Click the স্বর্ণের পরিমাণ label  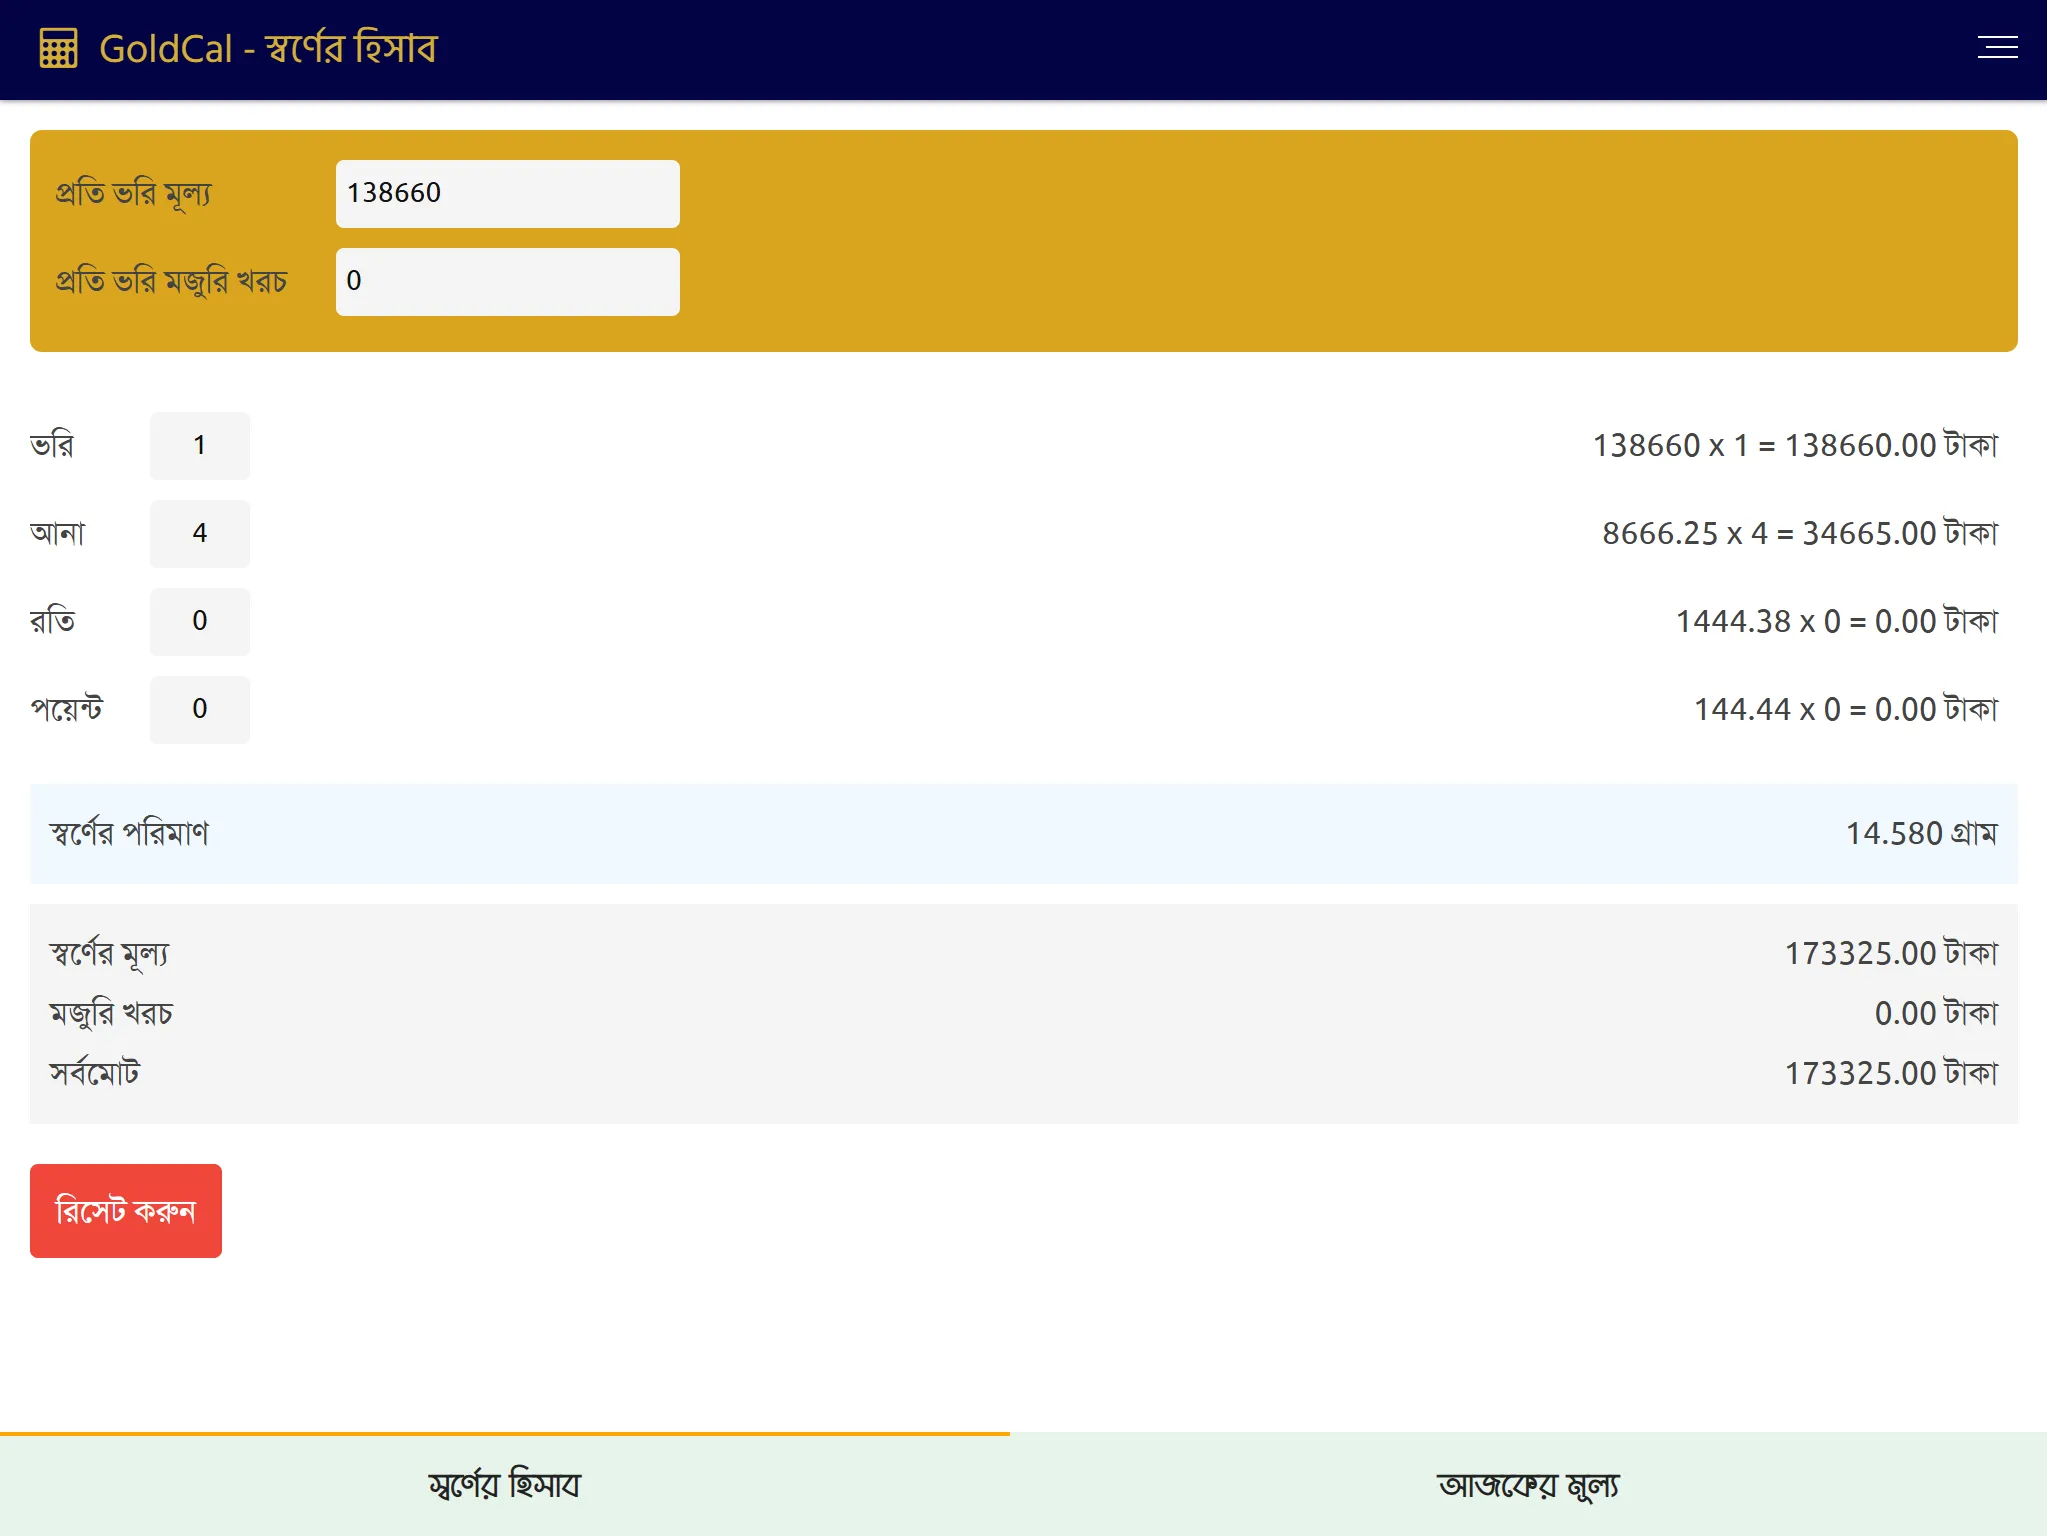click(129, 834)
